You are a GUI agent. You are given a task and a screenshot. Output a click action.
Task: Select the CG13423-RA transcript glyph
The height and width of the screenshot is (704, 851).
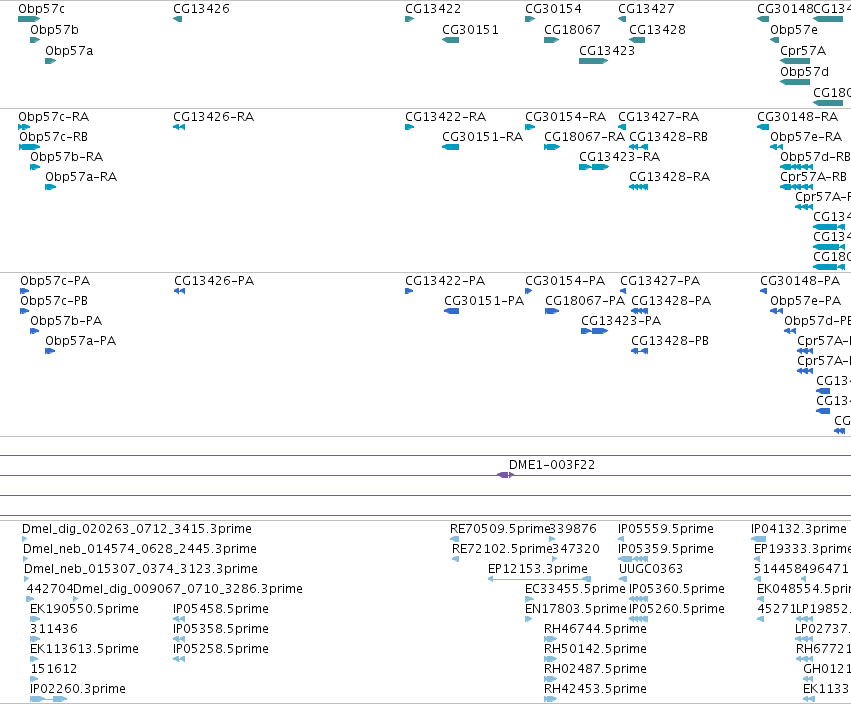pos(594,167)
